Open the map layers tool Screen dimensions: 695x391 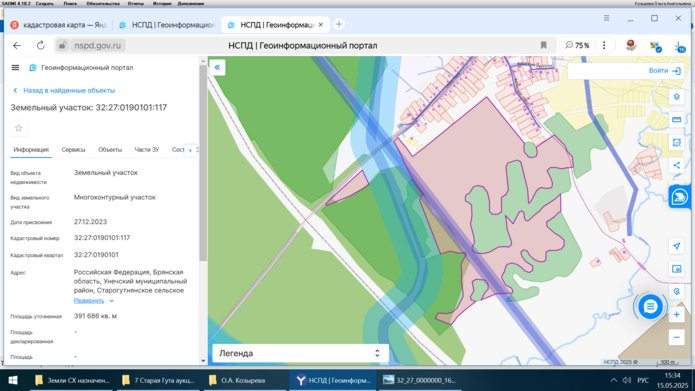[676, 97]
